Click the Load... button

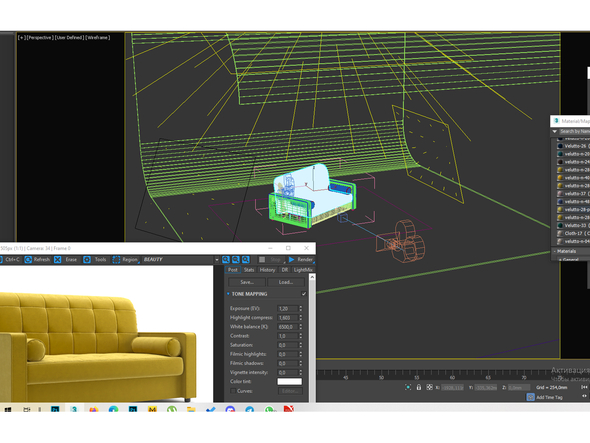(286, 282)
